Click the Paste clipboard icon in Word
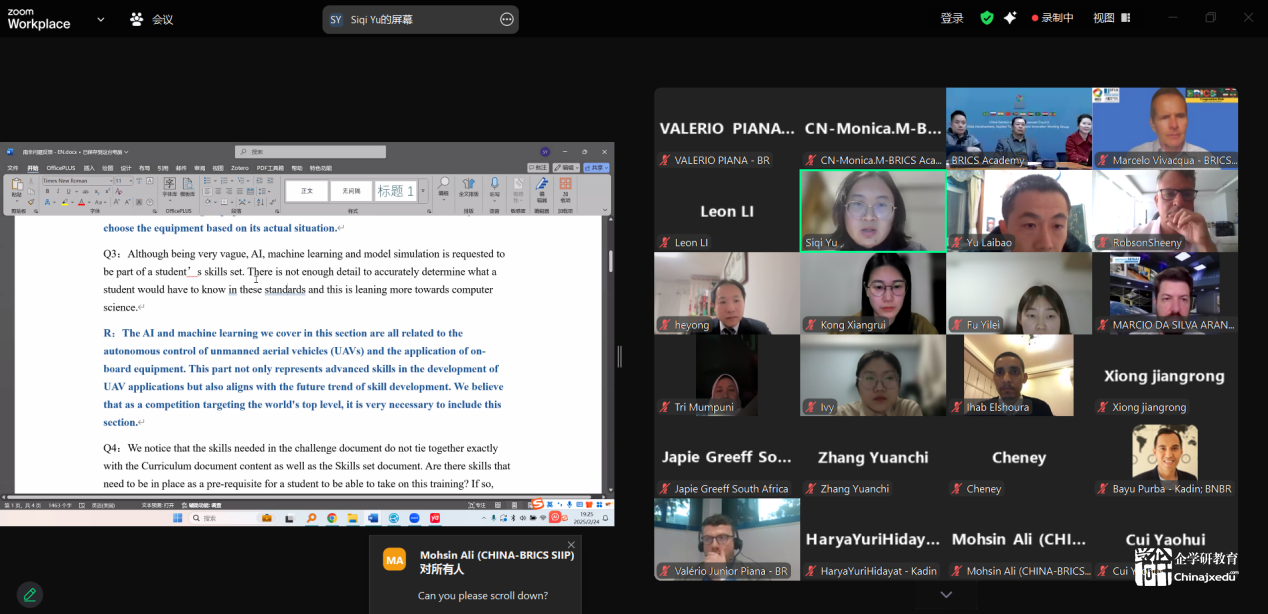This screenshot has height=614, width=1268. click(17, 185)
